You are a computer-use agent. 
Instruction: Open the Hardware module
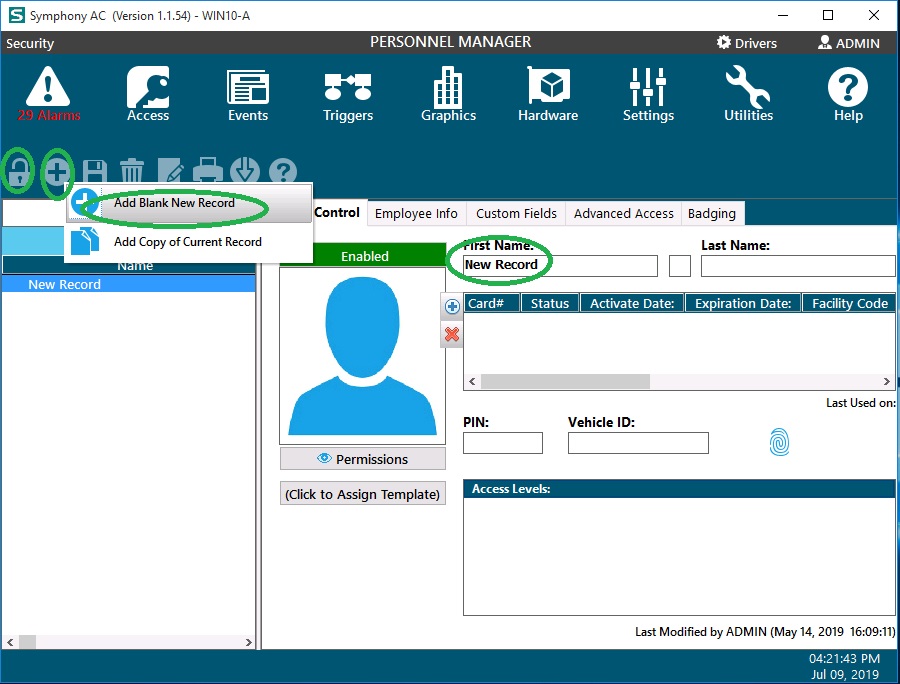(x=548, y=94)
